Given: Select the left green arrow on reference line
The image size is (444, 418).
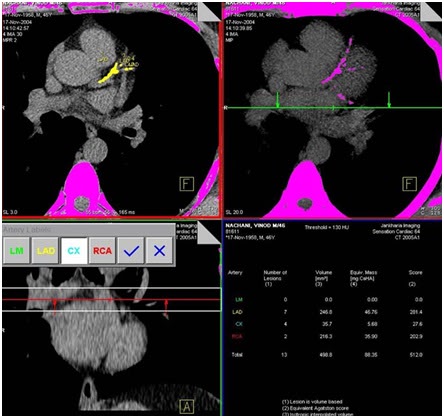Looking at the screenshot, I should pos(278,100).
